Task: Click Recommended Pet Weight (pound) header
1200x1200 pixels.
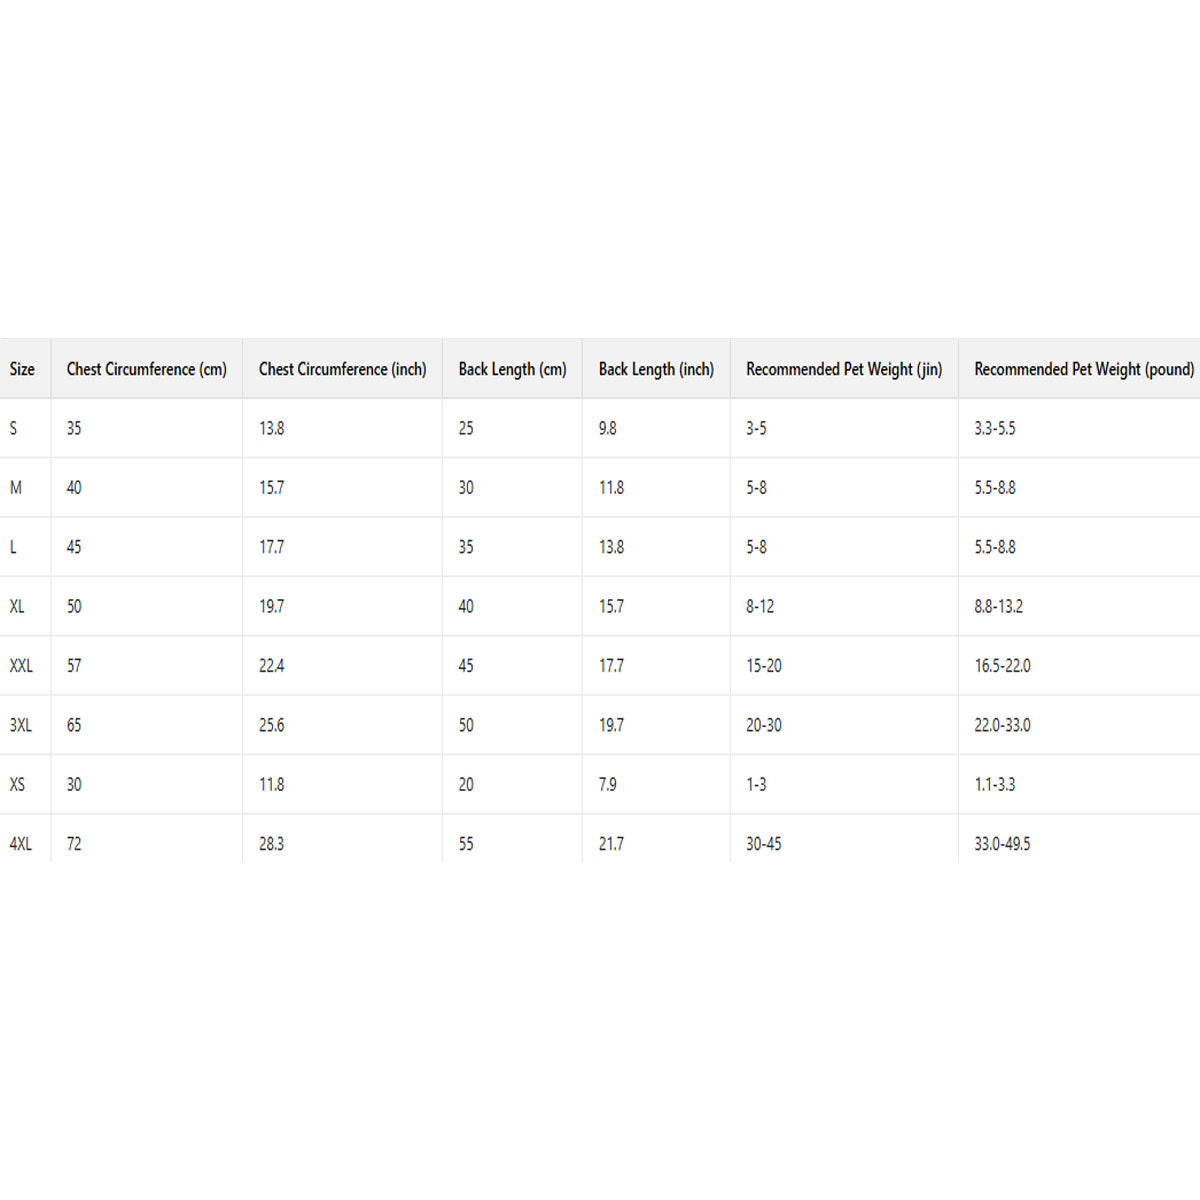Action: tap(1084, 369)
